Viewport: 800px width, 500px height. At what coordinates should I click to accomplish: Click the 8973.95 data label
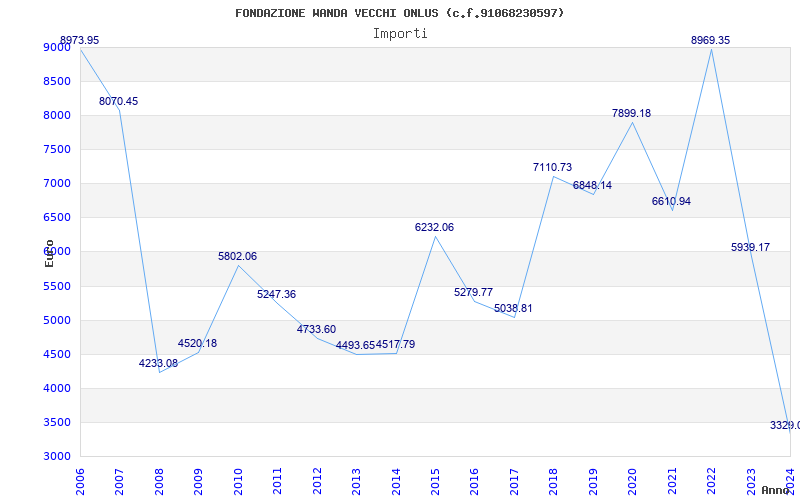(80, 40)
